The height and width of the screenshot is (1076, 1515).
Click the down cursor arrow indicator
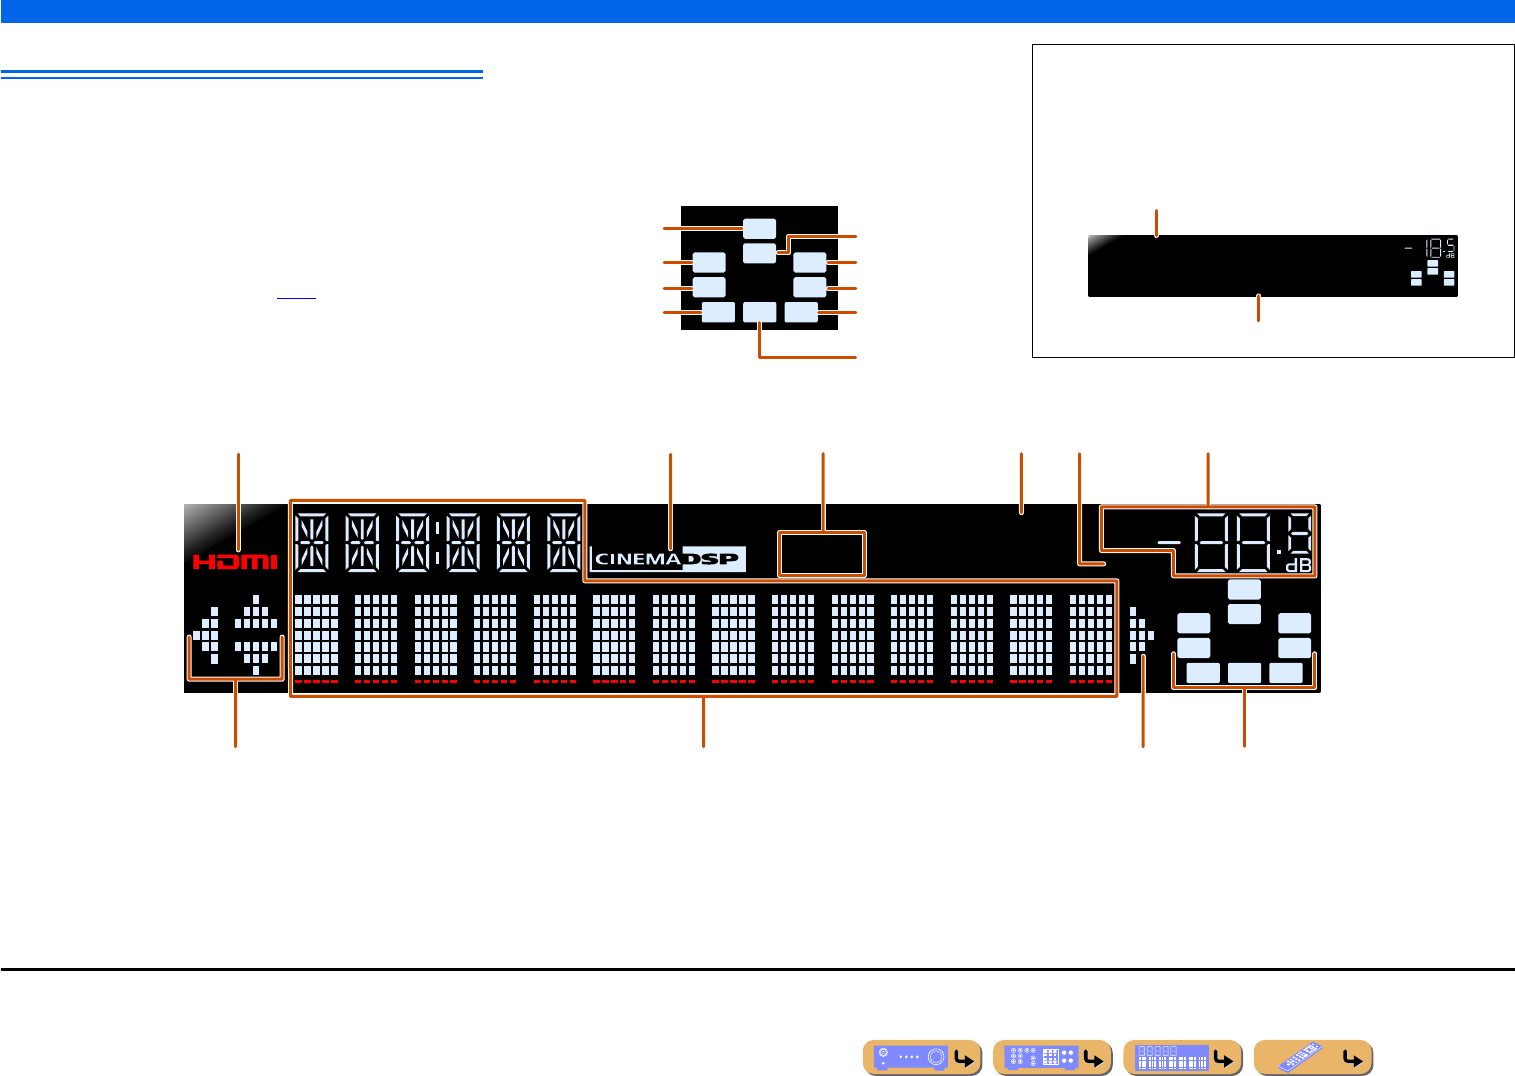257,658
